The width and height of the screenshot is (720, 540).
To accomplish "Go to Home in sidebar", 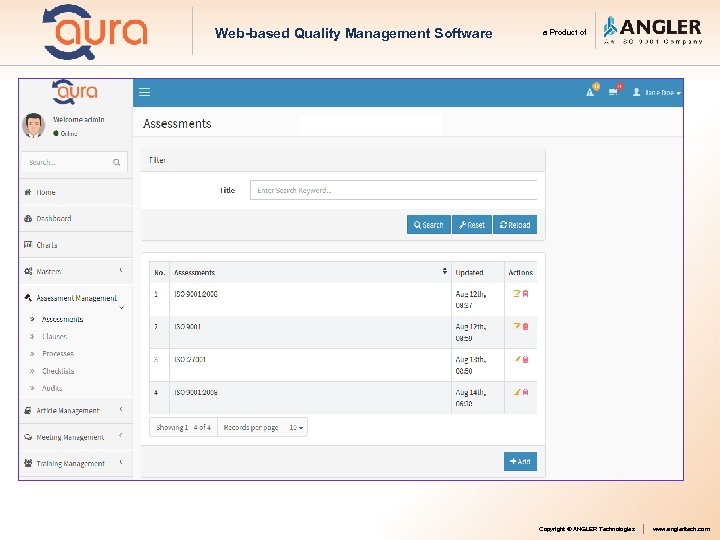I will coord(76,192).
